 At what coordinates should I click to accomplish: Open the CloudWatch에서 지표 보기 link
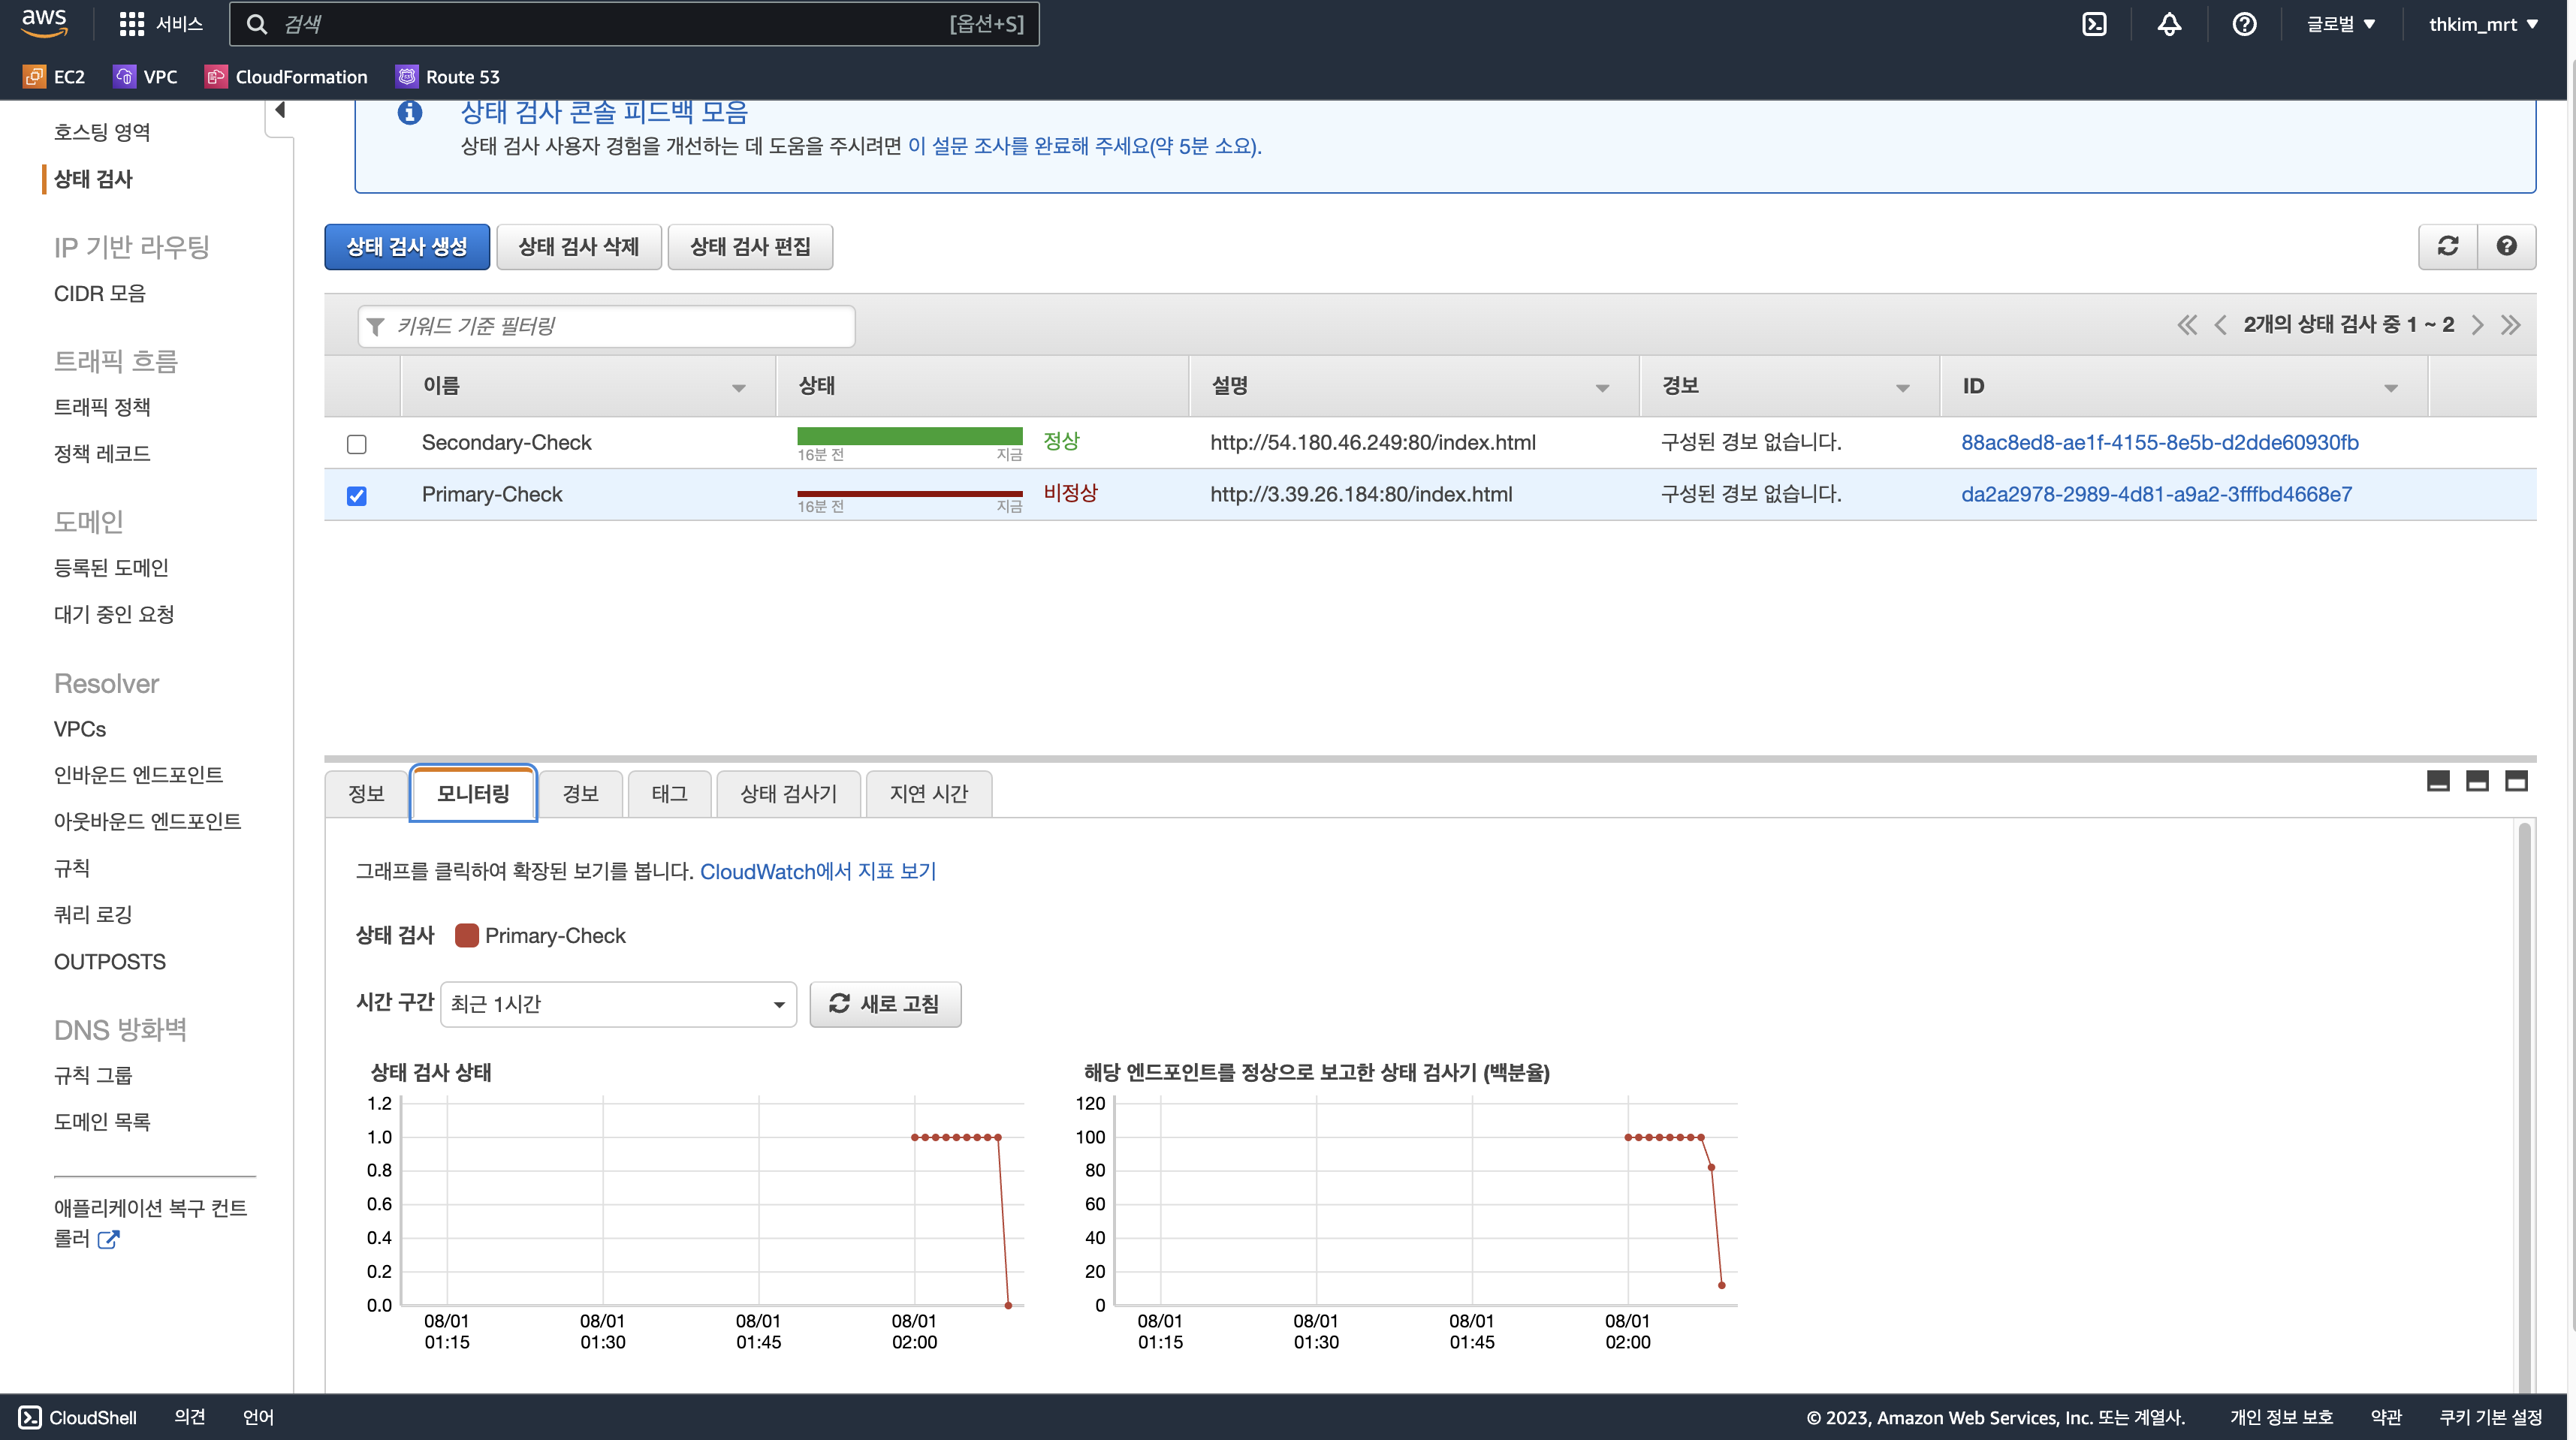coord(817,871)
